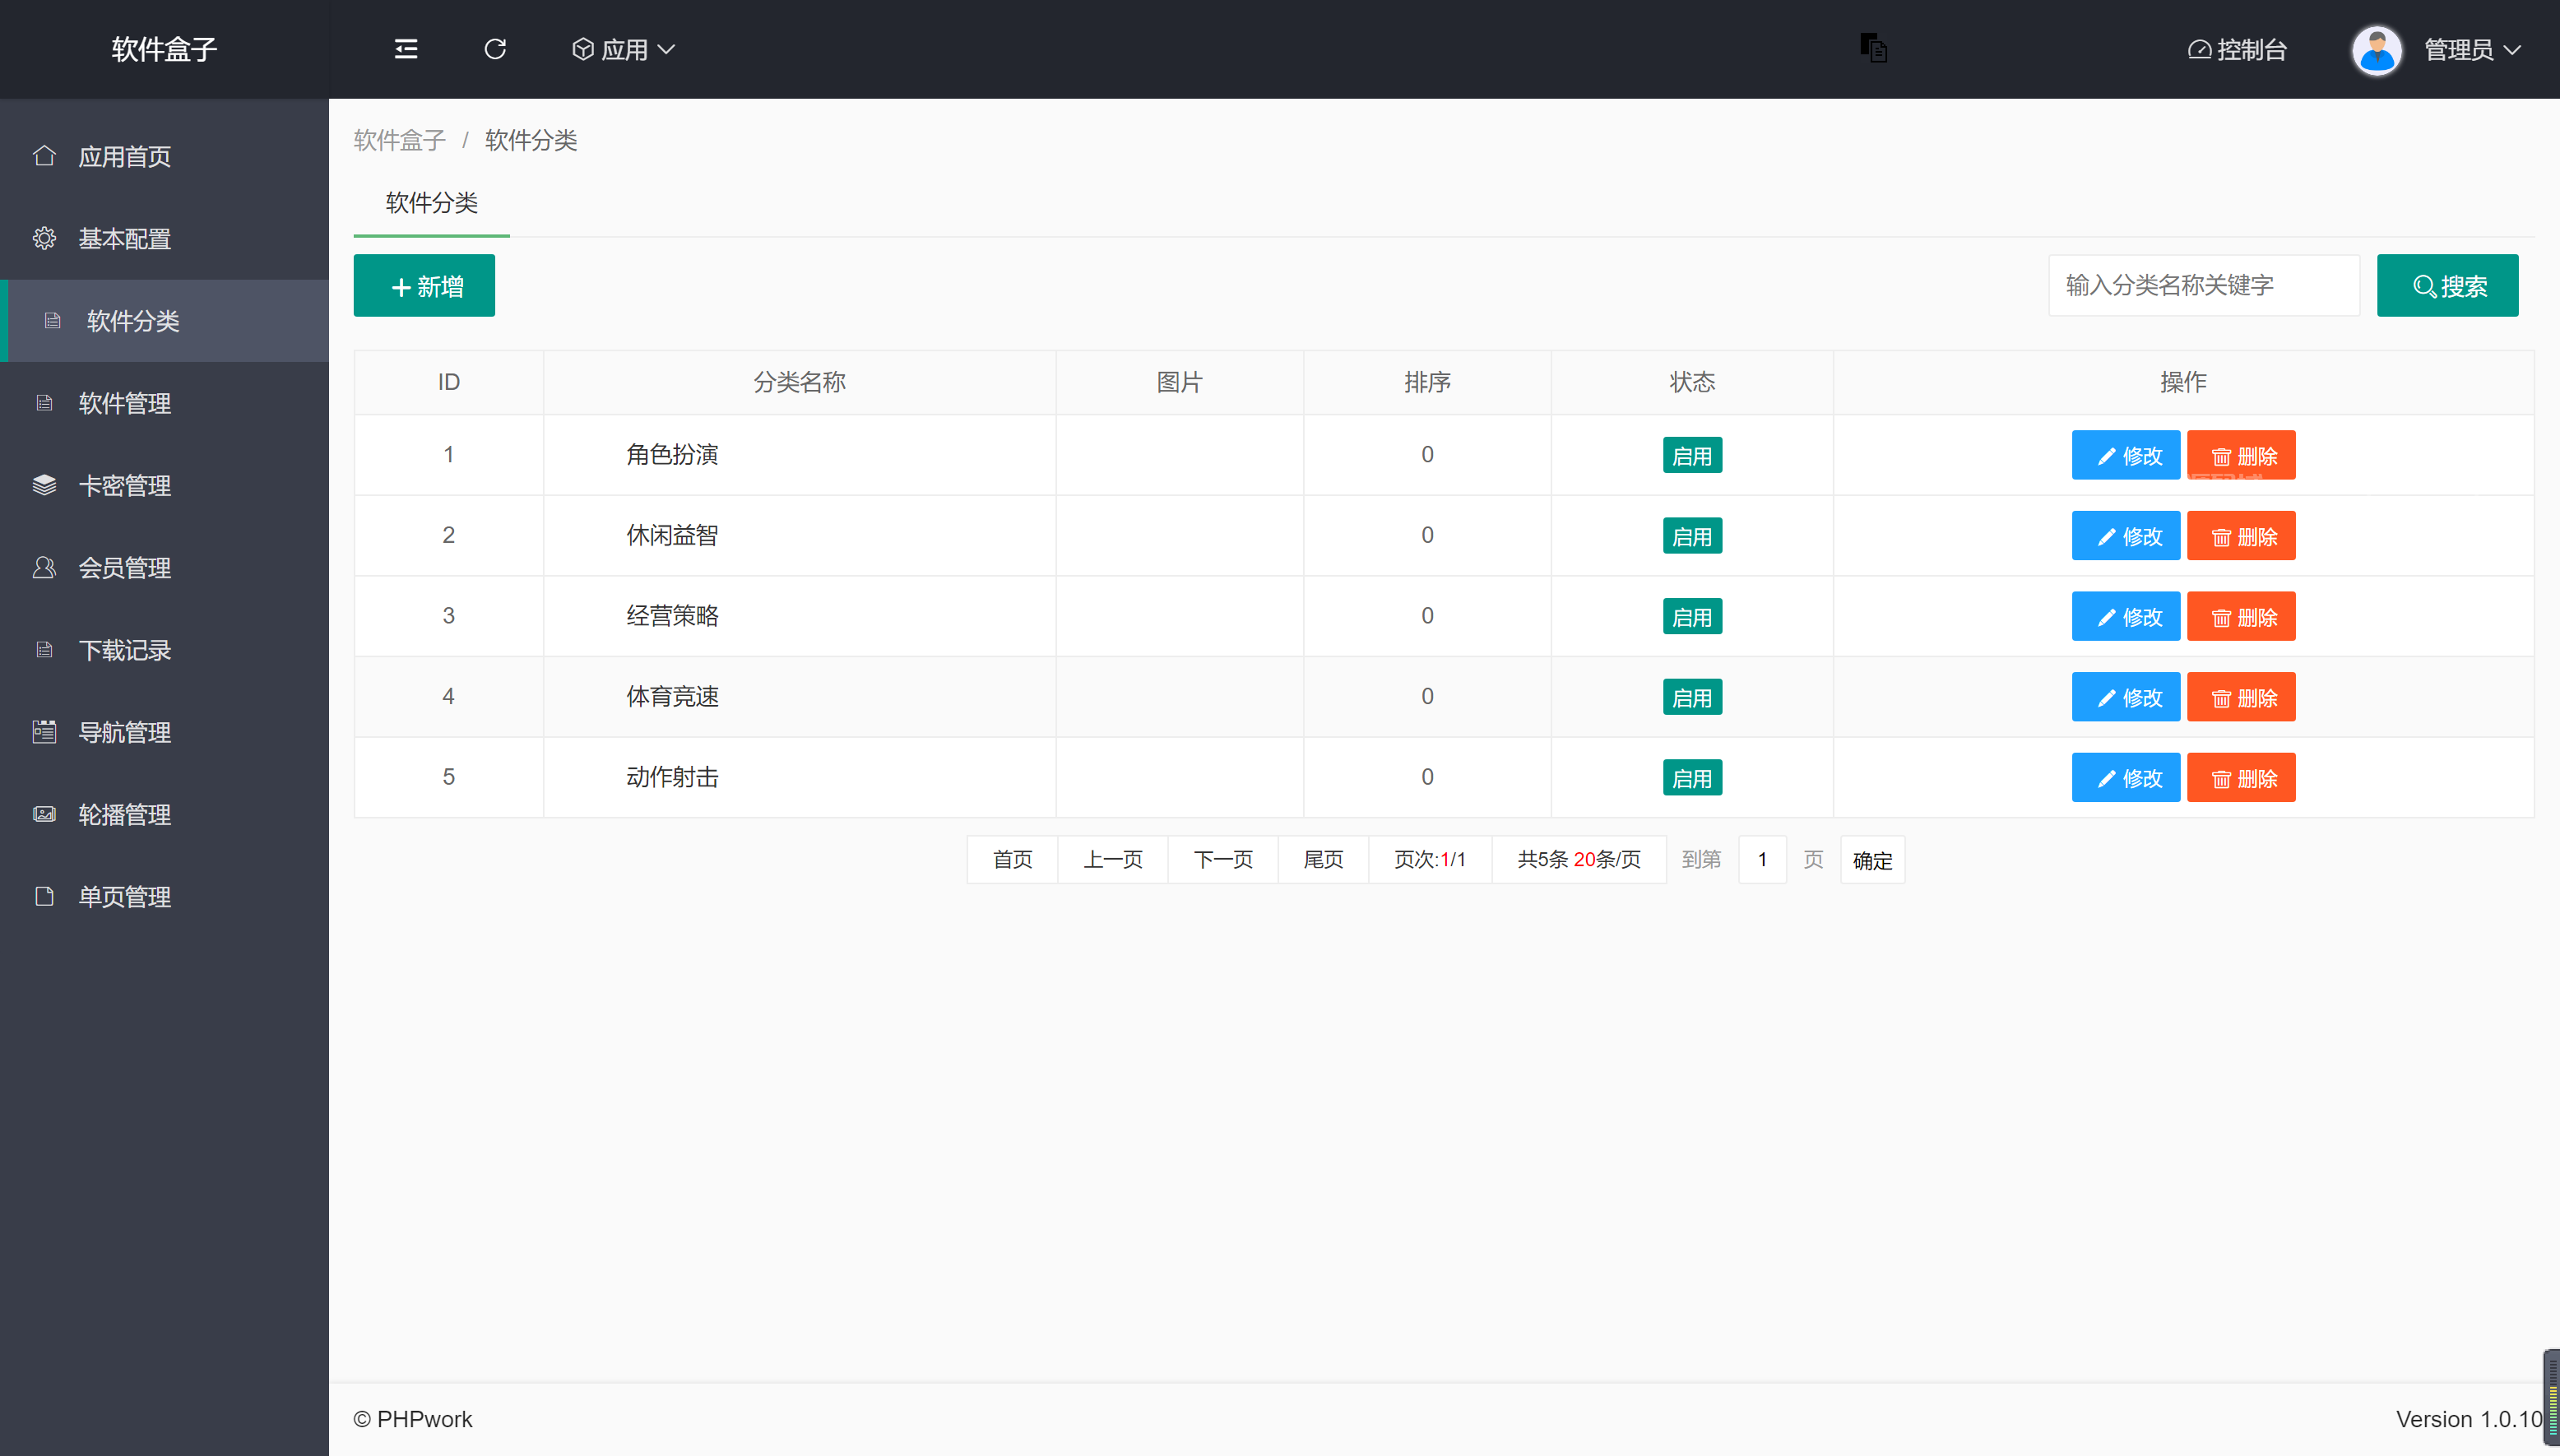Image resolution: width=2560 pixels, height=1456 pixels.
Task: Toggle the 启用 status of 经营策略
Action: pyautogui.click(x=1691, y=617)
